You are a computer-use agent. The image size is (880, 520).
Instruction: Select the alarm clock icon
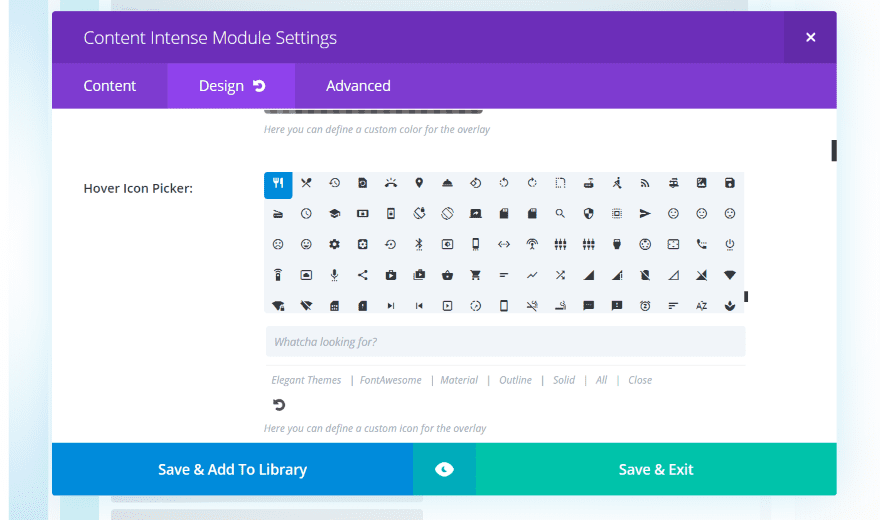point(645,305)
